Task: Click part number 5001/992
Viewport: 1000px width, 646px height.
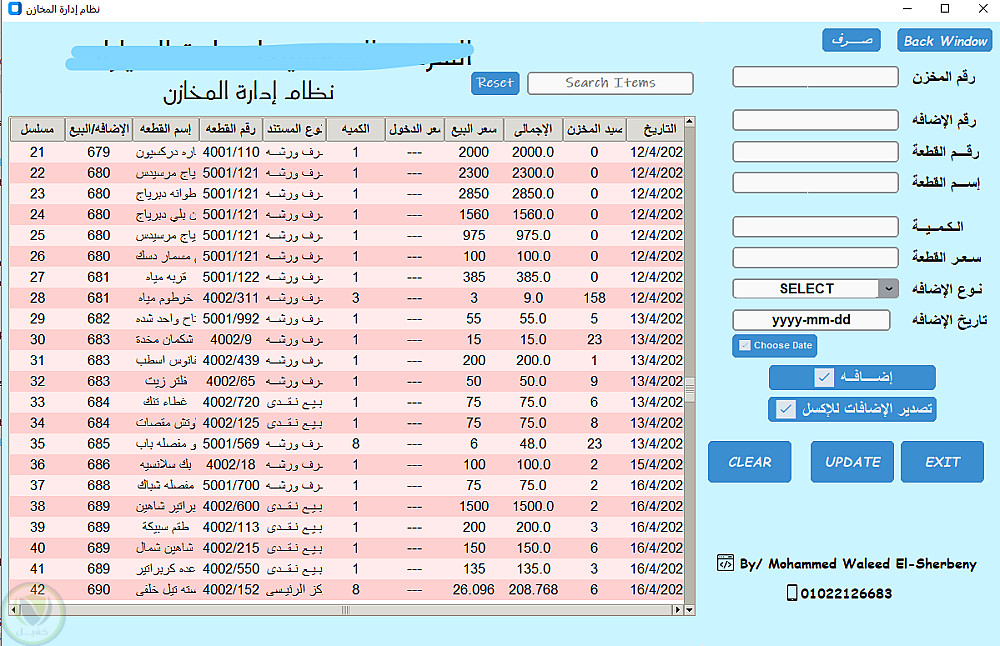Action: (x=231, y=319)
